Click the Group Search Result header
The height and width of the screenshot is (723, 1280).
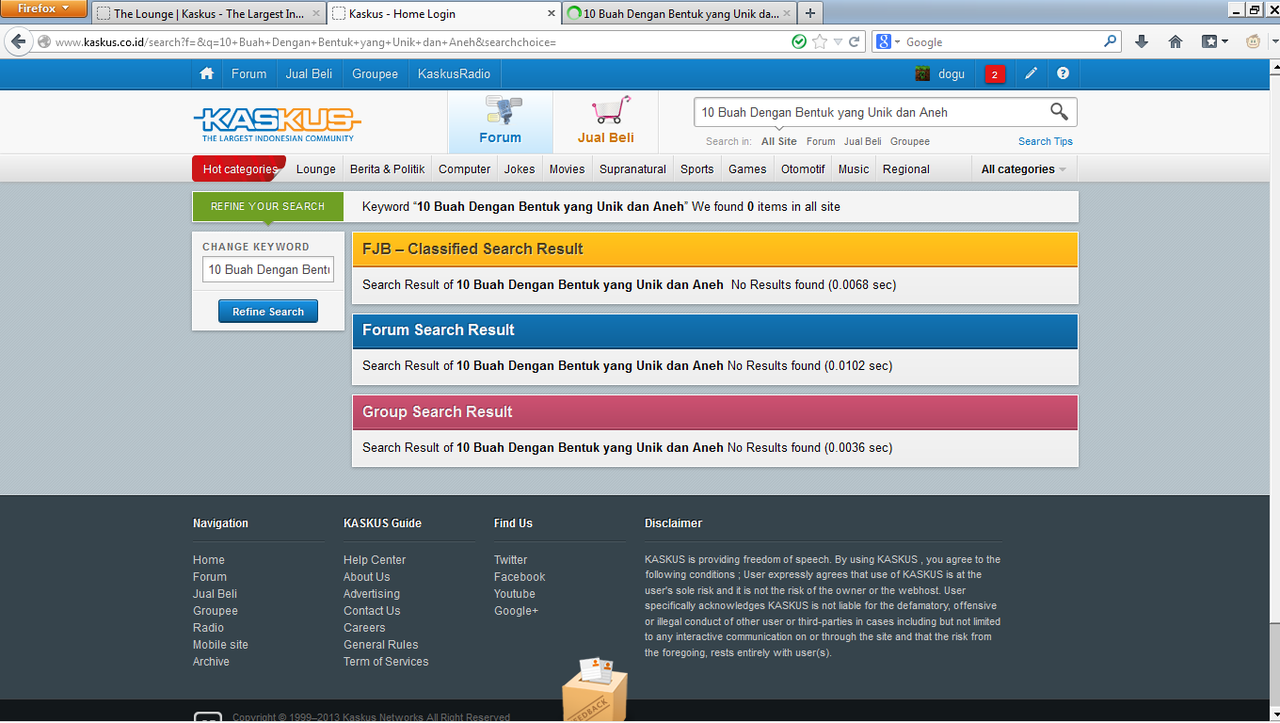pos(715,412)
